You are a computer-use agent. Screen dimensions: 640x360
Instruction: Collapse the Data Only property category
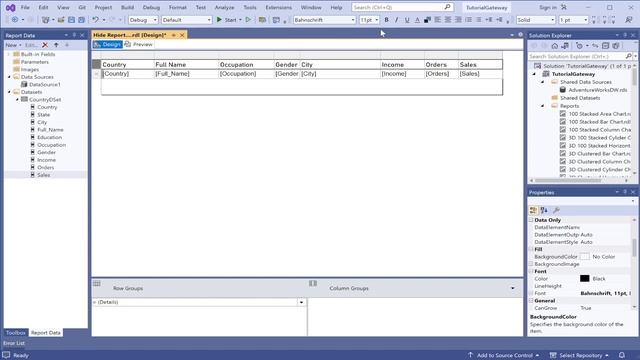(531, 220)
